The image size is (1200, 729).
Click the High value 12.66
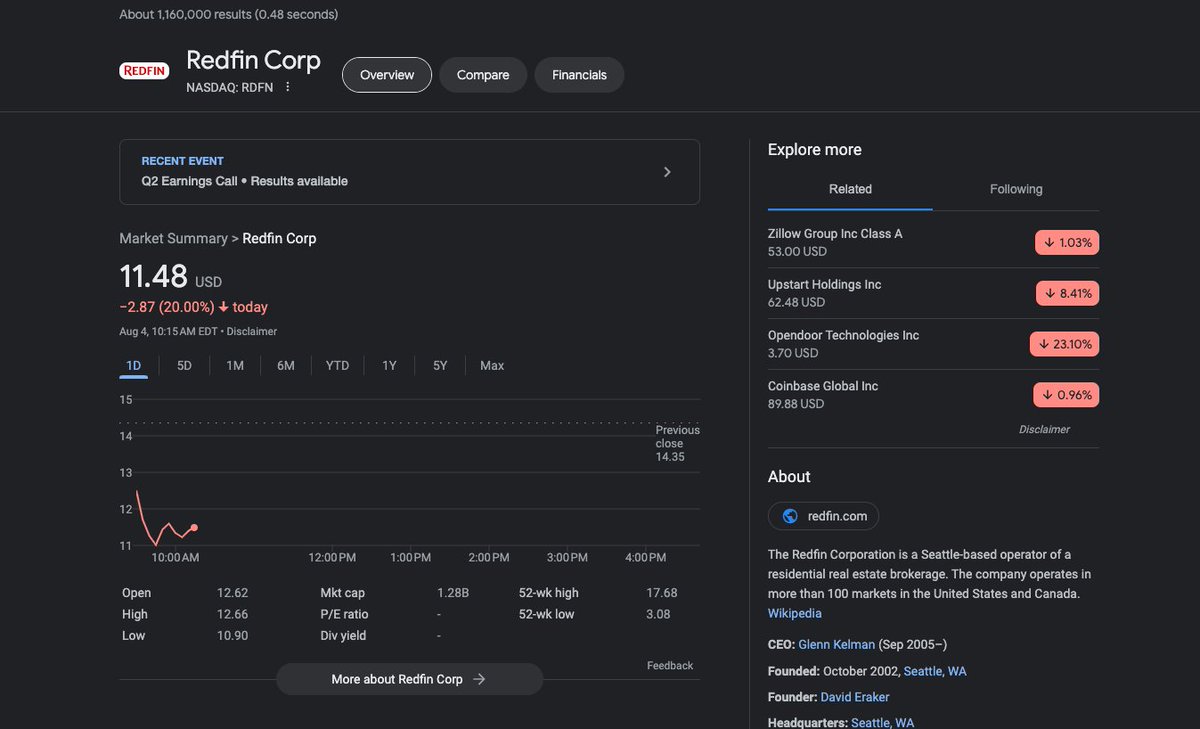[x=232, y=614]
